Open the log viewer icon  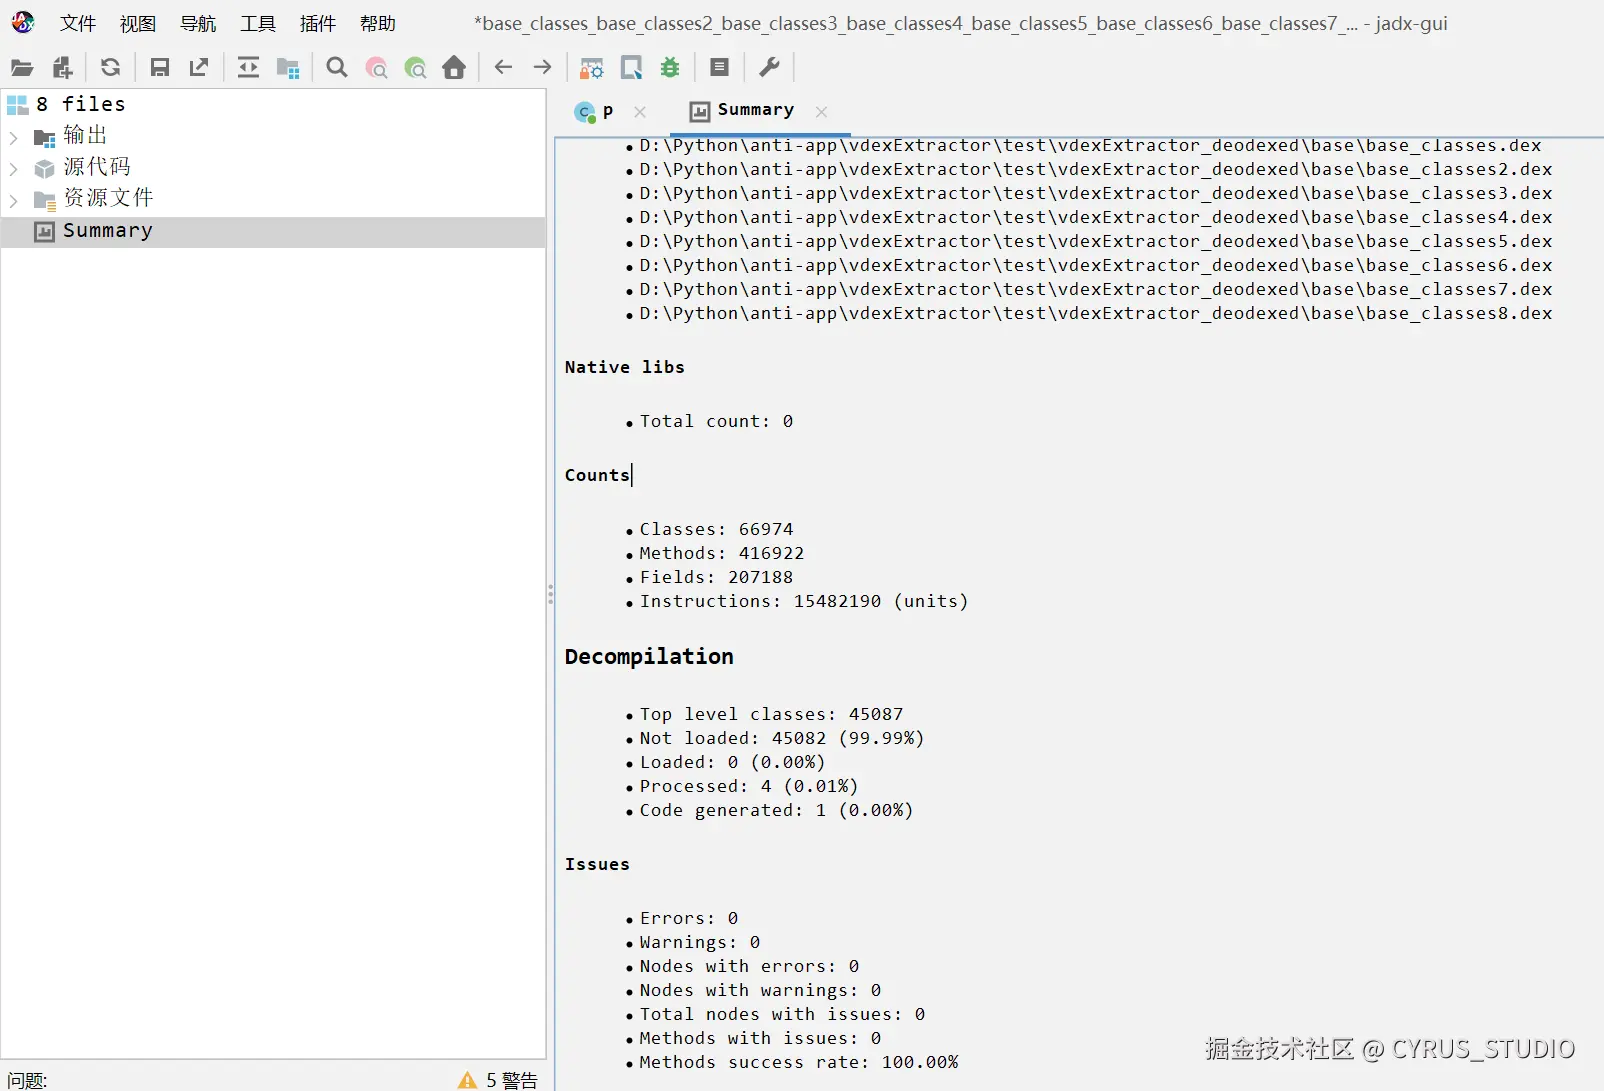(719, 67)
